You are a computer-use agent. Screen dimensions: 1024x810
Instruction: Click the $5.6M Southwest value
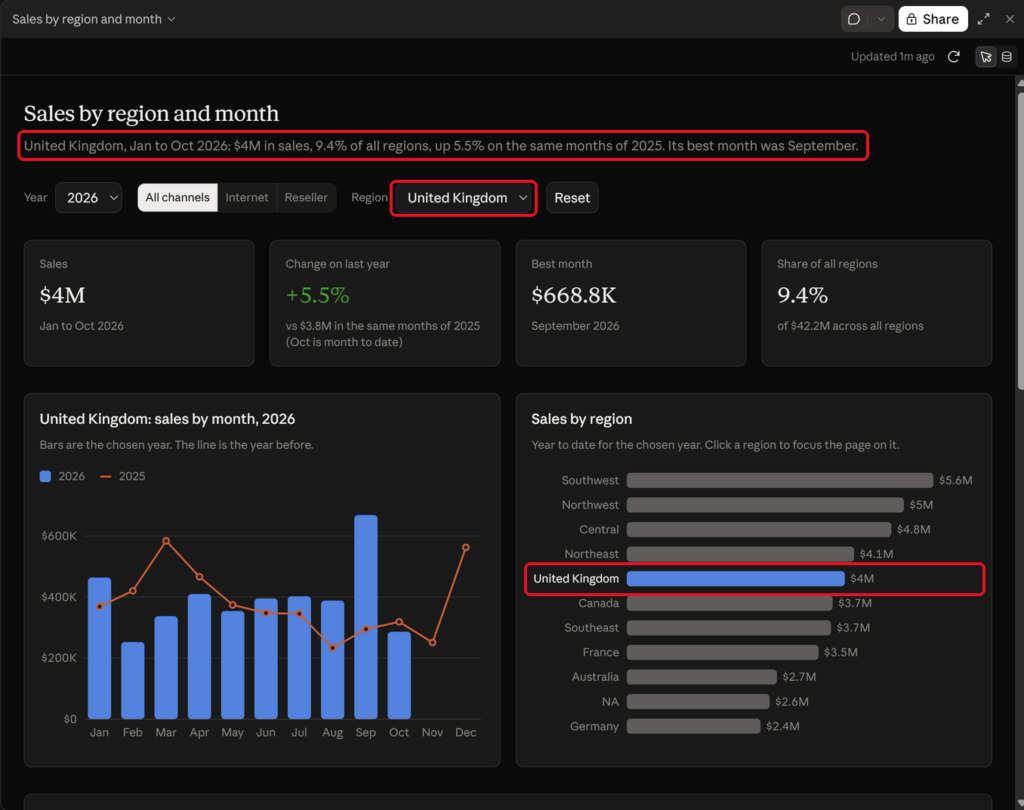click(955, 480)
